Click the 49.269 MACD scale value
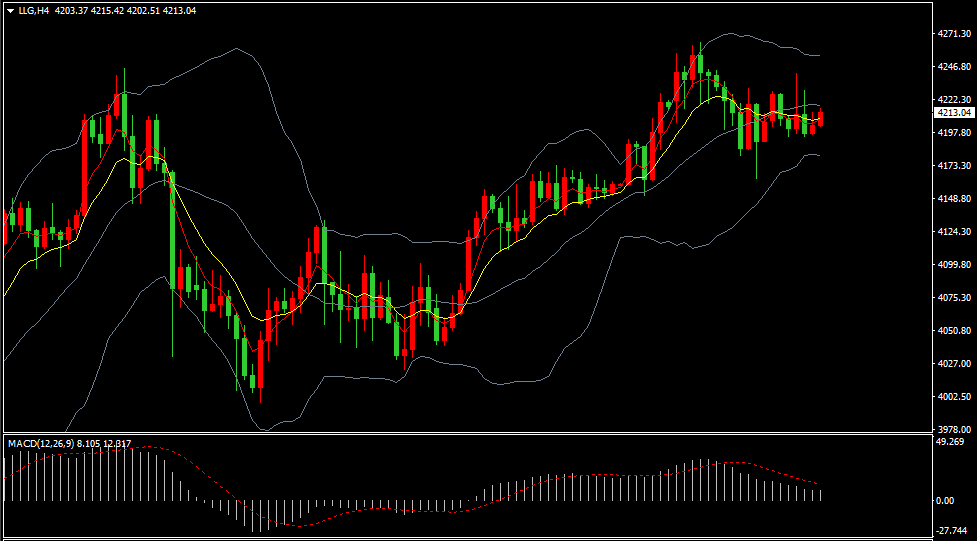 pyautogui.click(x=950, y=441)
